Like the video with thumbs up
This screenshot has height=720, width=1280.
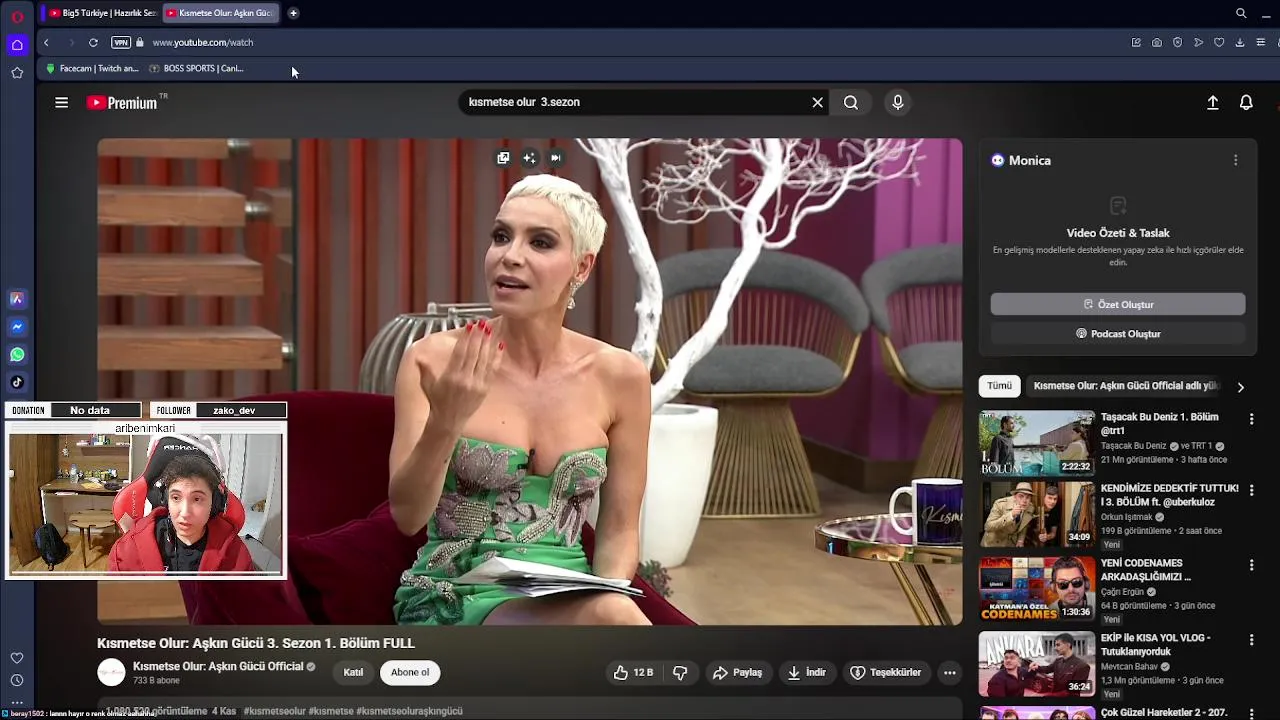coord(633,673)
